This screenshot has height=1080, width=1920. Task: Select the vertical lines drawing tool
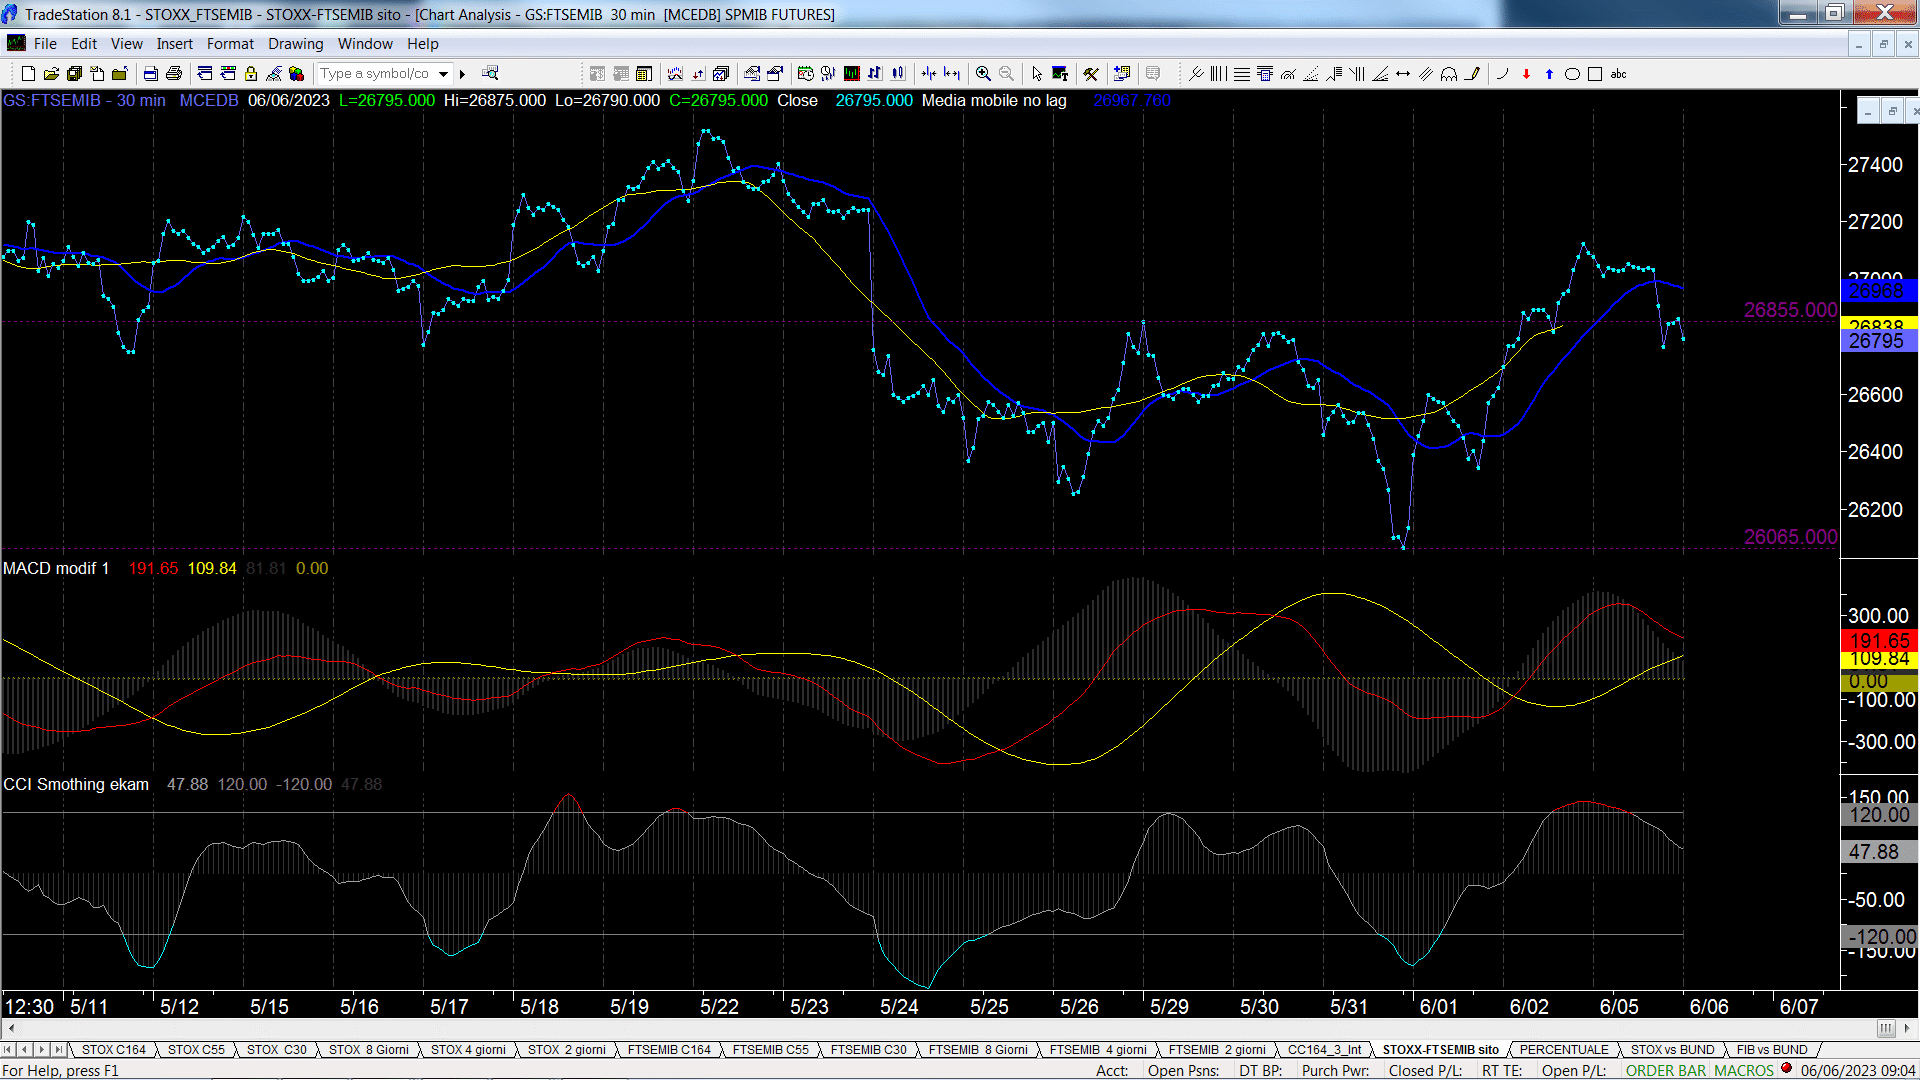(1218, 73)
